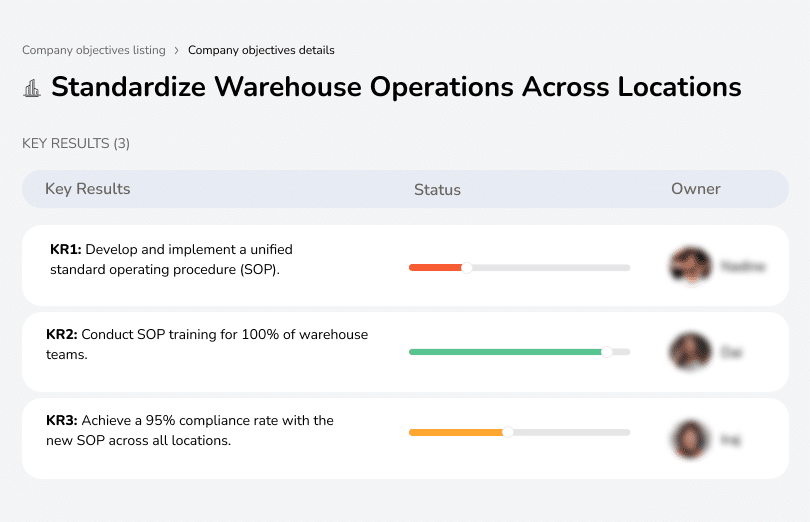Click the orange KR3 progress slider handle
The image size is (810, 522).
[x=508, y=432]
